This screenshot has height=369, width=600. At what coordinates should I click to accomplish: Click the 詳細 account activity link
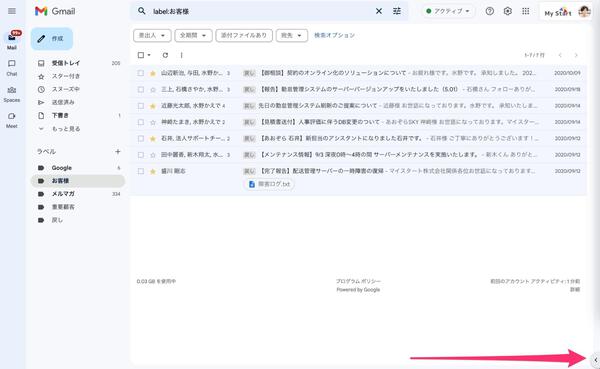pyautogui.click(x=575, y=290)
